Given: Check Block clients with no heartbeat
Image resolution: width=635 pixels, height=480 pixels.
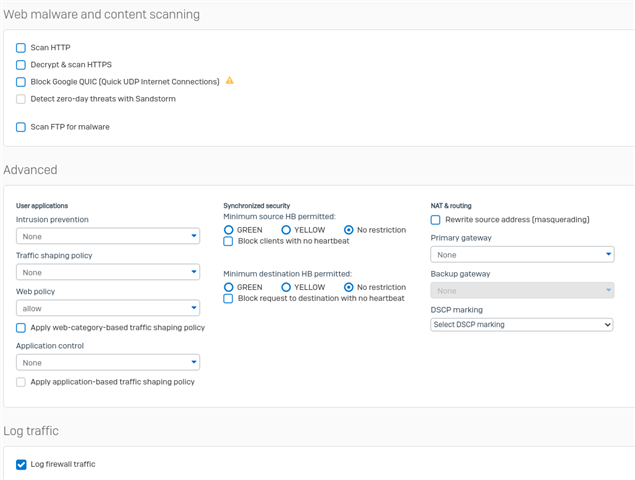Looking at the screenshot, I should pos(228,241).
